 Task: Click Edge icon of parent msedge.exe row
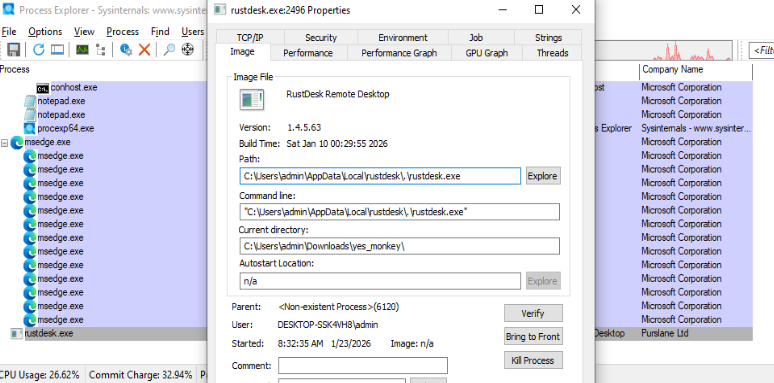pos(17,142)
